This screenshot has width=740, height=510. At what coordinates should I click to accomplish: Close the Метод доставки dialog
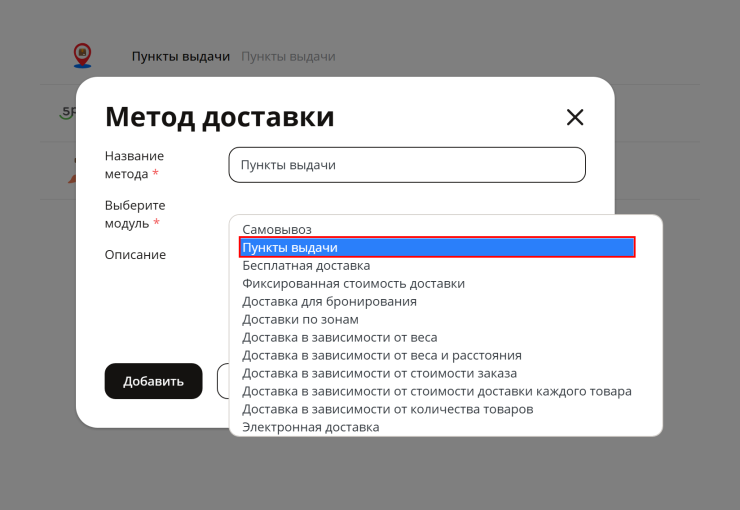[575, 117]
